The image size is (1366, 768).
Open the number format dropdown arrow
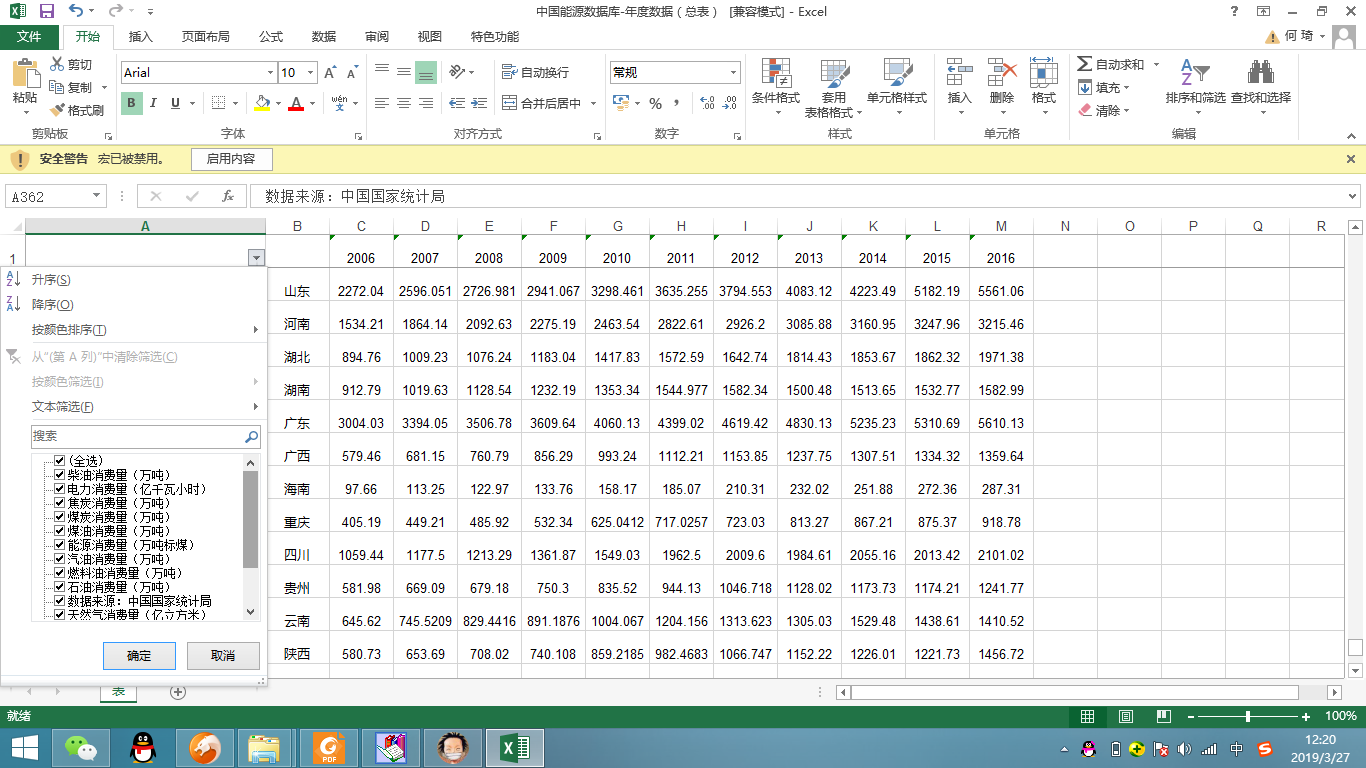point(733,73)
